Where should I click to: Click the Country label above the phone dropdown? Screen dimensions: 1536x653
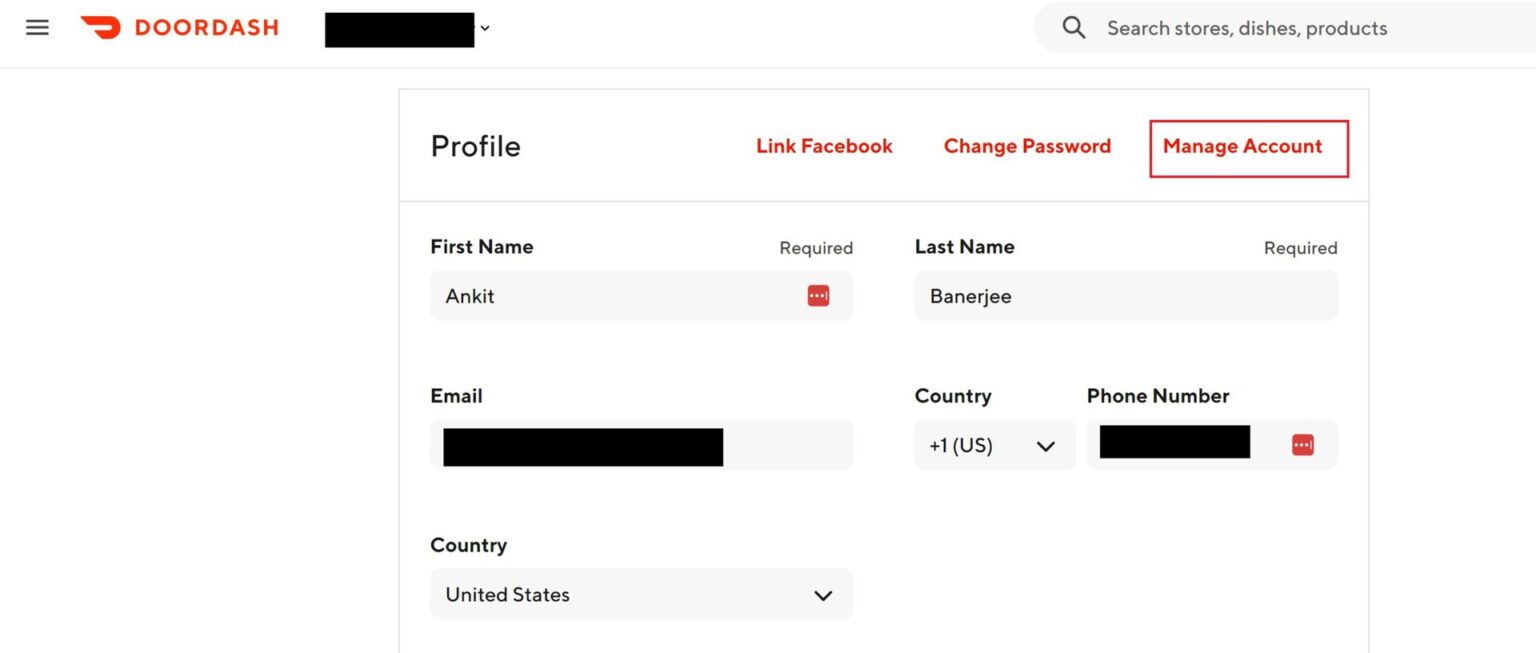[x=952, y=396]
